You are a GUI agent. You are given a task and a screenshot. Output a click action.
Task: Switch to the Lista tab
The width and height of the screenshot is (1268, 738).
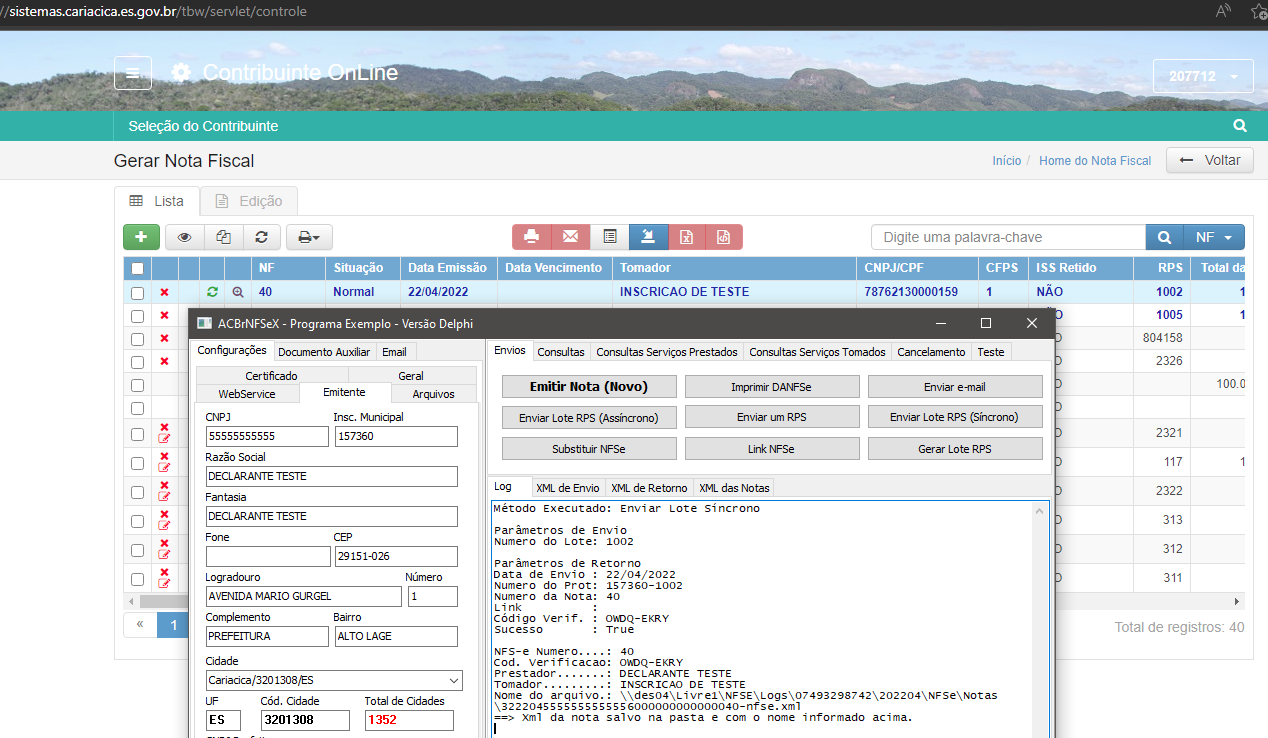[x=157, y=201]
